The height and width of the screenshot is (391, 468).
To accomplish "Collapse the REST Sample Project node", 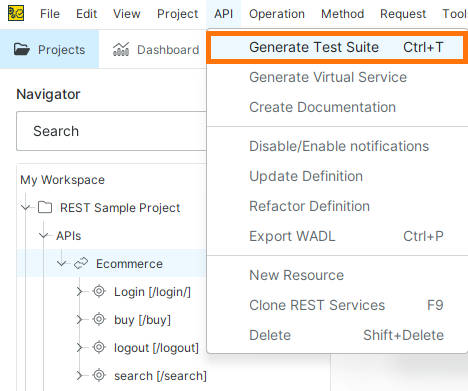I will tap(25, 207).
